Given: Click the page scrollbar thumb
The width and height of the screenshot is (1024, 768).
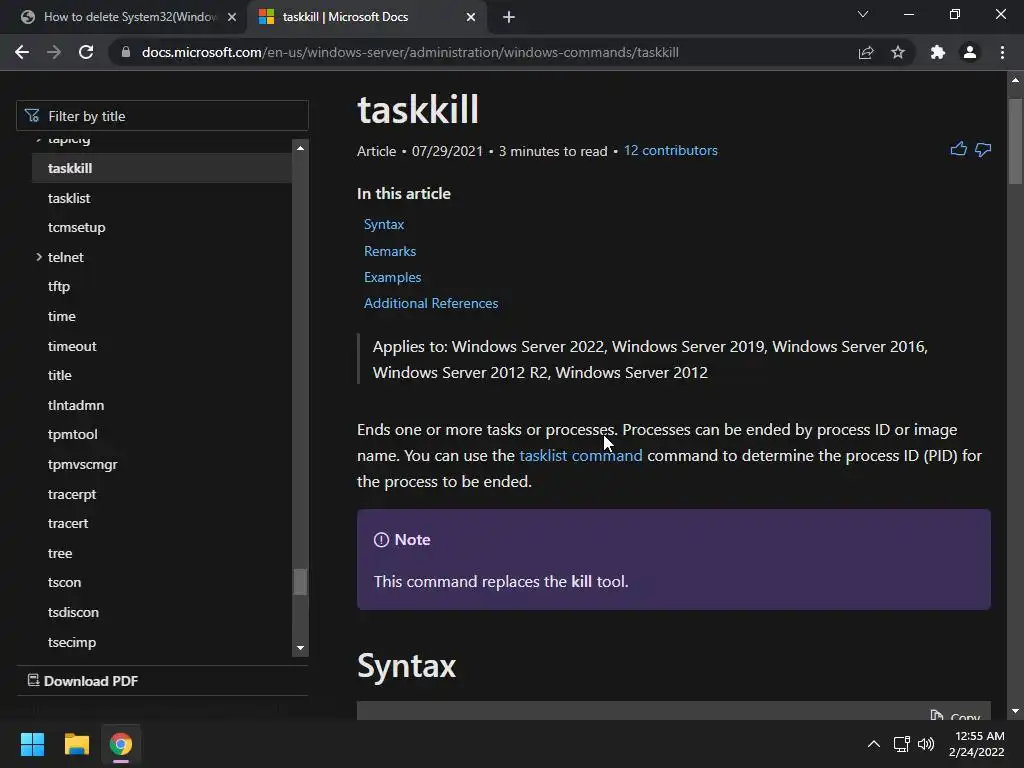Looking at the screenshot, I should tap(1015, 141).
